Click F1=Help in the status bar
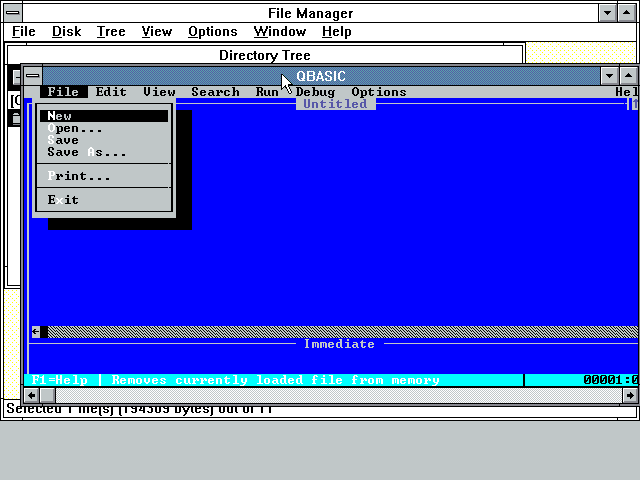 tap(60, 380)
